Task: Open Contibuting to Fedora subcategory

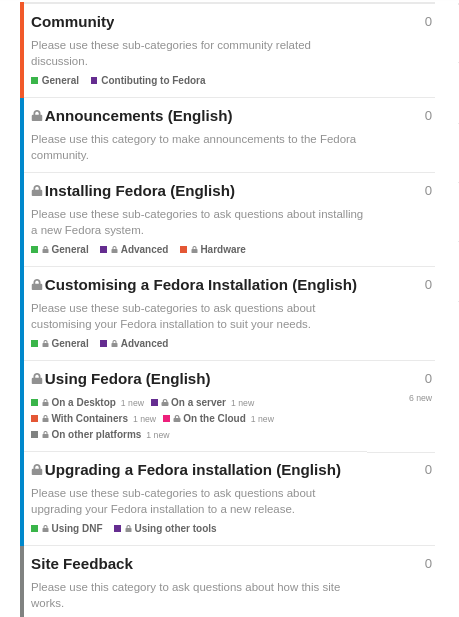Action: click(x=153, y=80)
